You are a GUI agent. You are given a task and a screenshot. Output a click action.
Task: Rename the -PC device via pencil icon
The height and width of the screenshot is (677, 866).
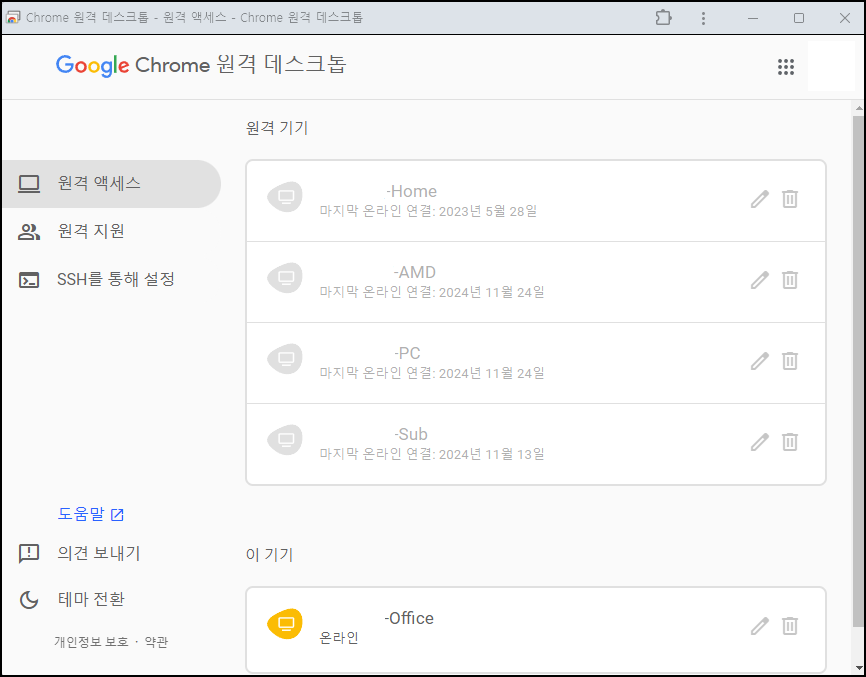pyautogui.click(x=760, y=361)
